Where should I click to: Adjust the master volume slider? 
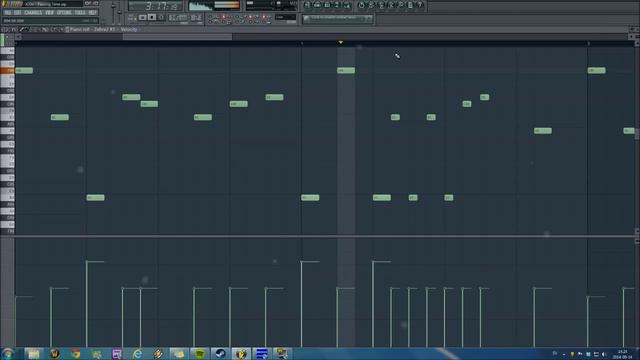[113, 7]
